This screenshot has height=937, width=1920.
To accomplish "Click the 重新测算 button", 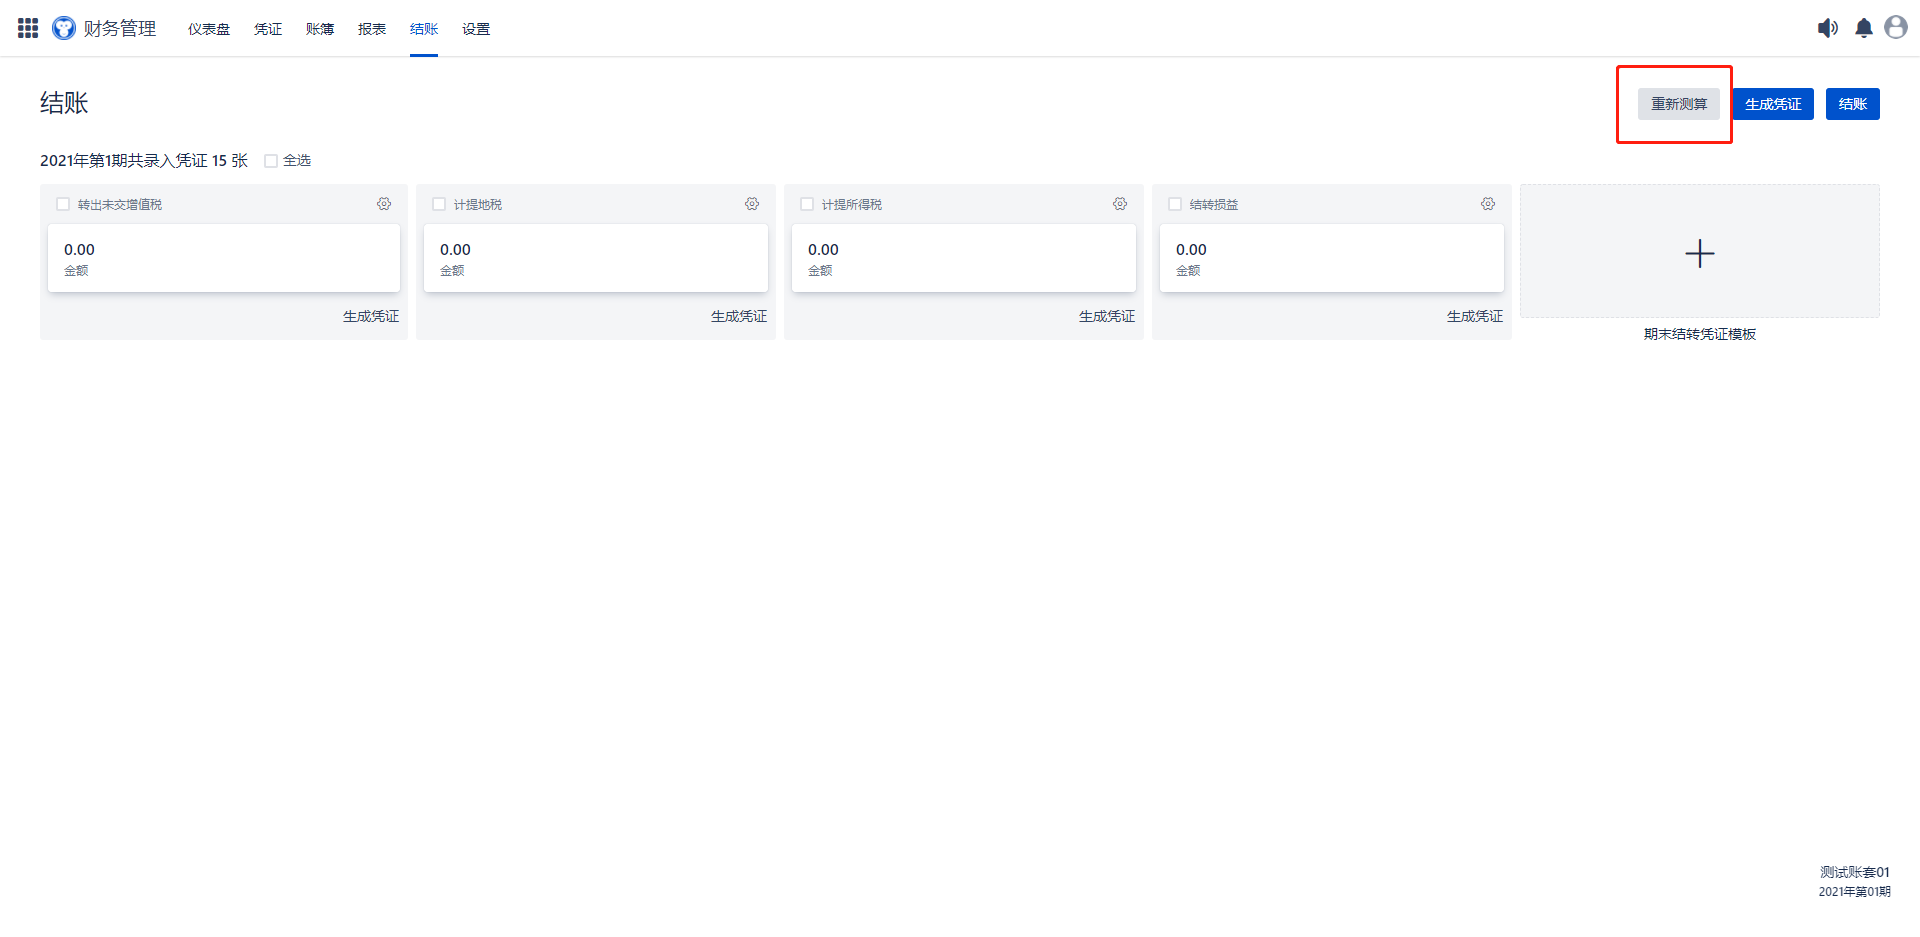I will pos(1679,104).
